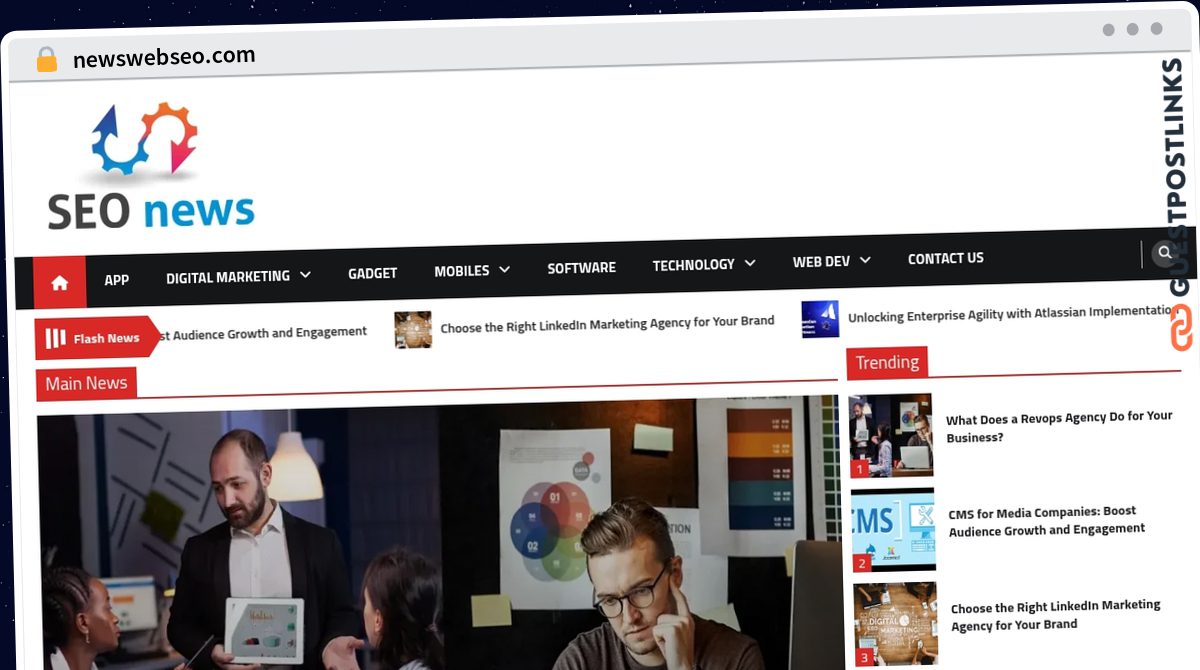Viewport: 1200px width, 670px height.
Task: Click the newswebseo.com address text
Action: 164,57
